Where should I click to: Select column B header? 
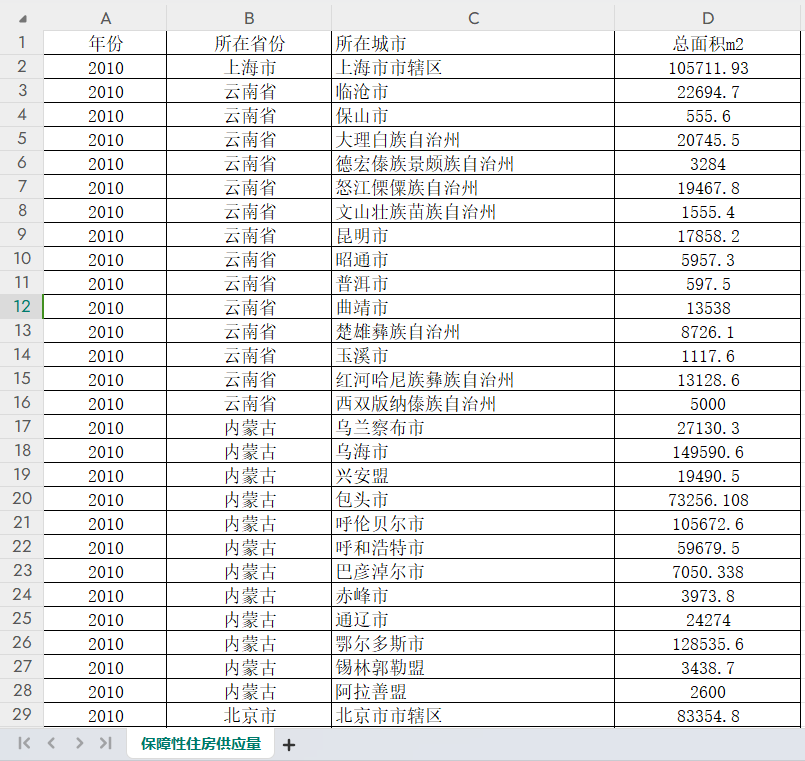coord(249,19)
